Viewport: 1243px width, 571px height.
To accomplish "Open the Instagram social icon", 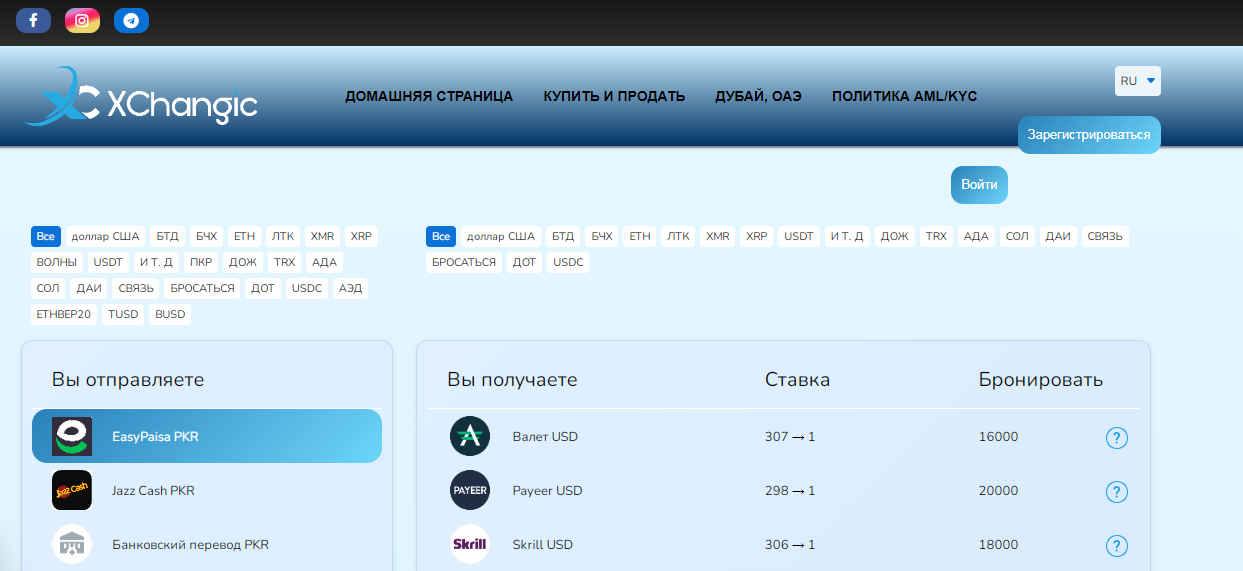I will pyautogui.click(x=82, y=20).
